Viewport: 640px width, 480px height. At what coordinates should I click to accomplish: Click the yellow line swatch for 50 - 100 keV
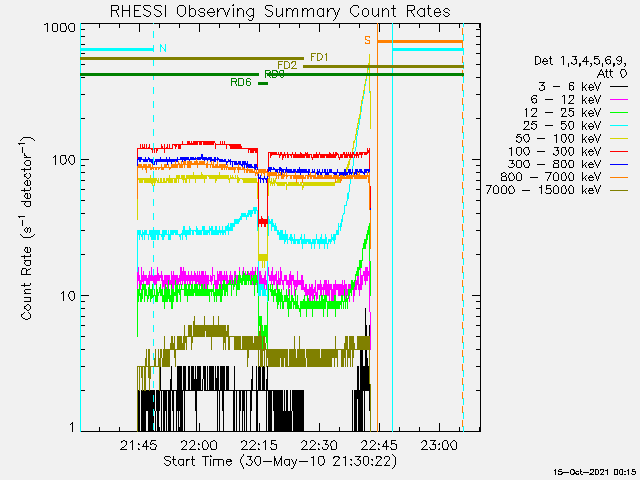click(619, 139)
